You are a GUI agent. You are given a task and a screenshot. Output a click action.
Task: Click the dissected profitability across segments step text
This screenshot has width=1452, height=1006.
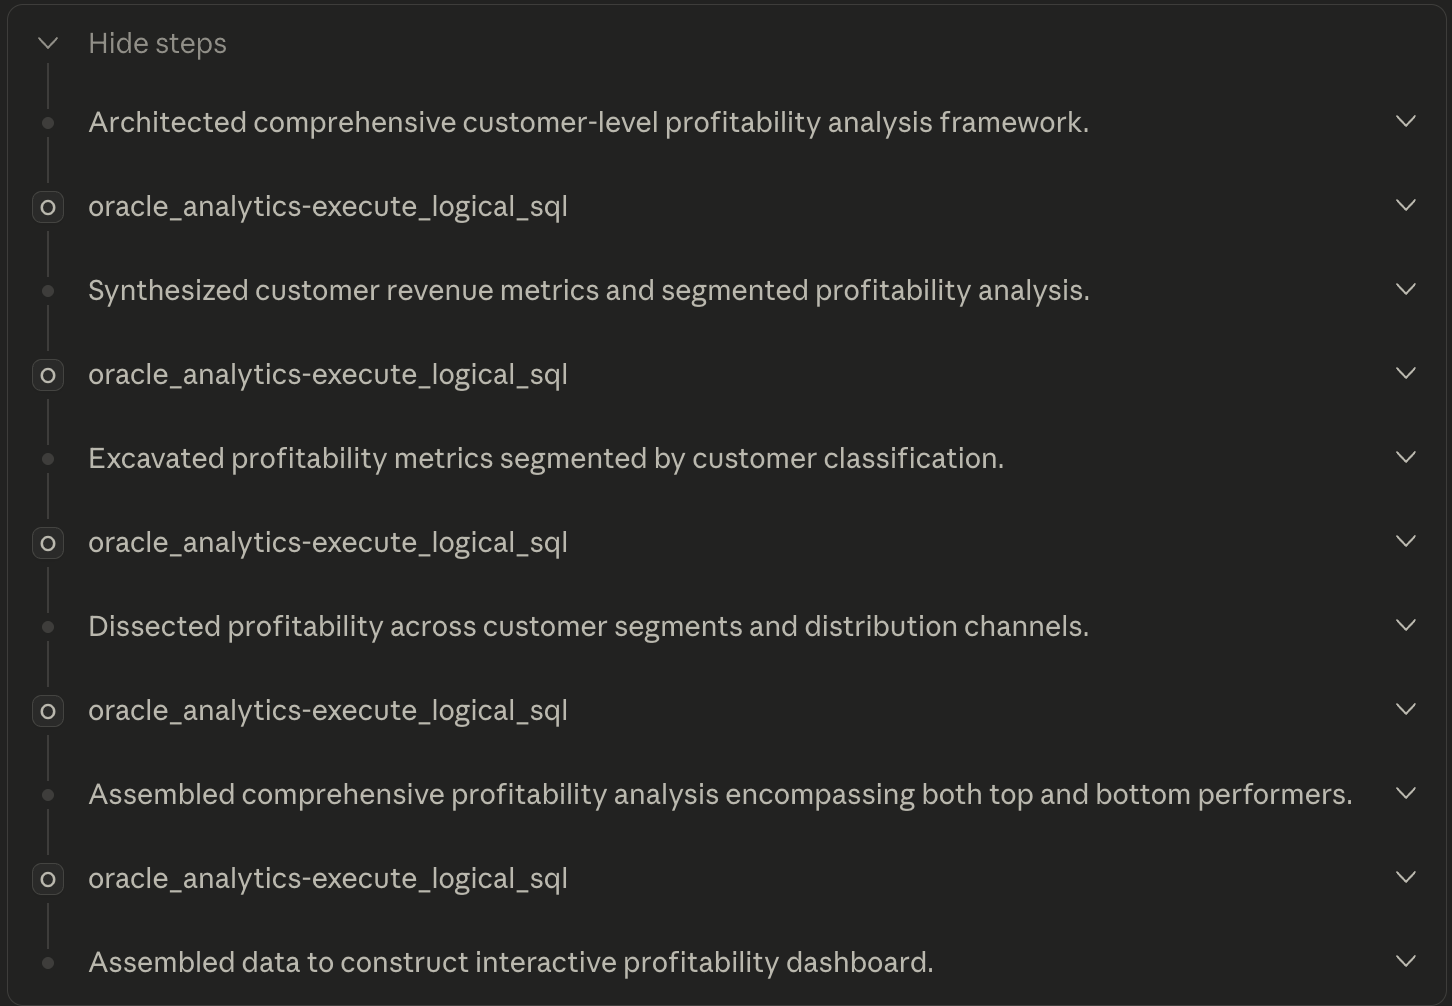[x=589, y=626]
